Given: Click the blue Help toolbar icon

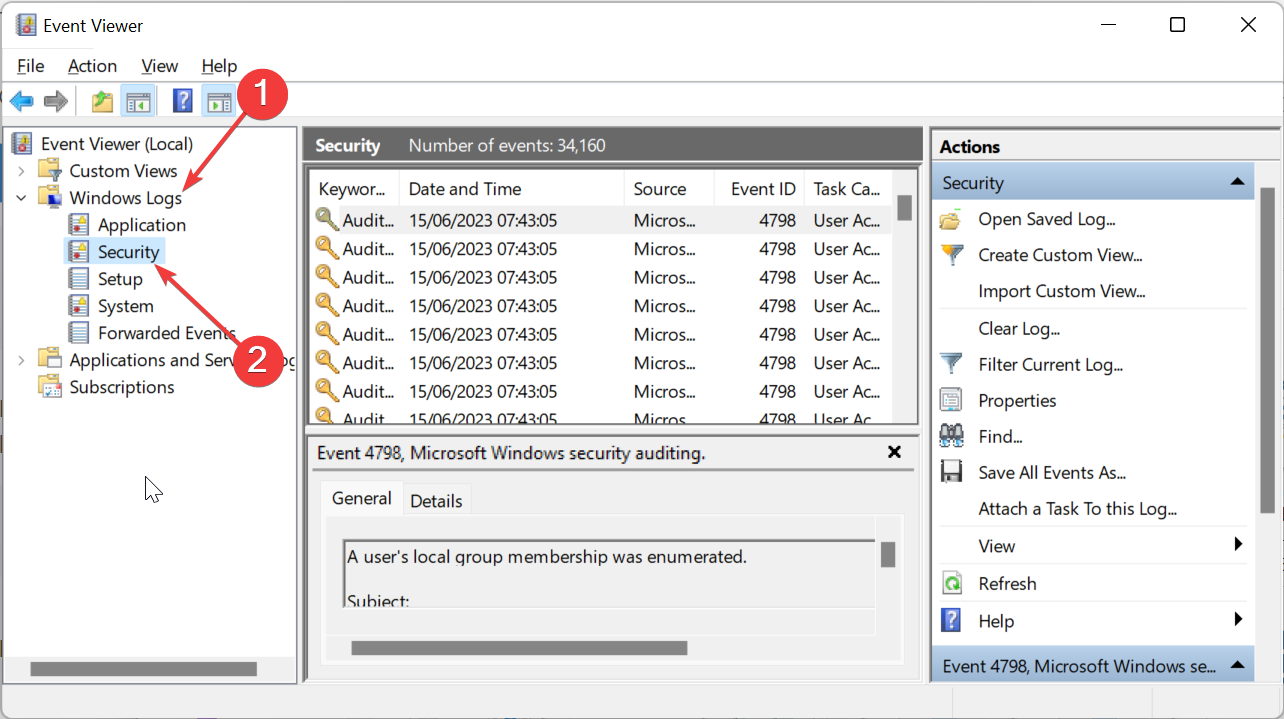Looking at the screenshot, I should (183, 101).
